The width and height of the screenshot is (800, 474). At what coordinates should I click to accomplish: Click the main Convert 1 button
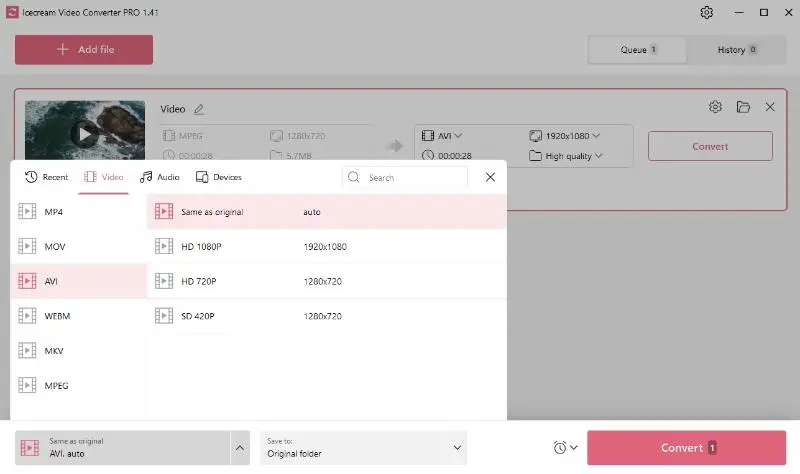pos(686,447)
